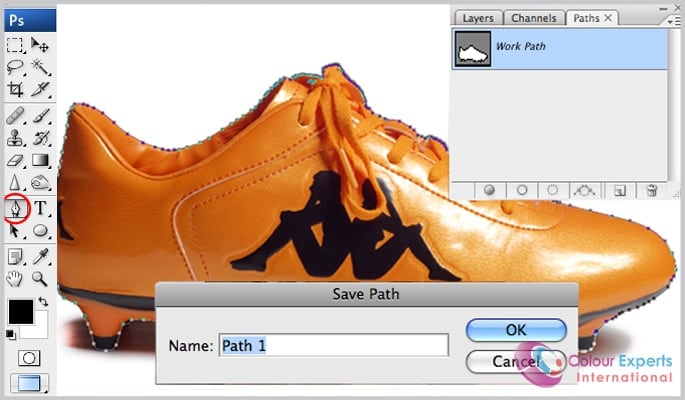The height and width of the screenshot is (400, 685).
Task: Select the Magic Wand tool
Action: pos(40,67)
